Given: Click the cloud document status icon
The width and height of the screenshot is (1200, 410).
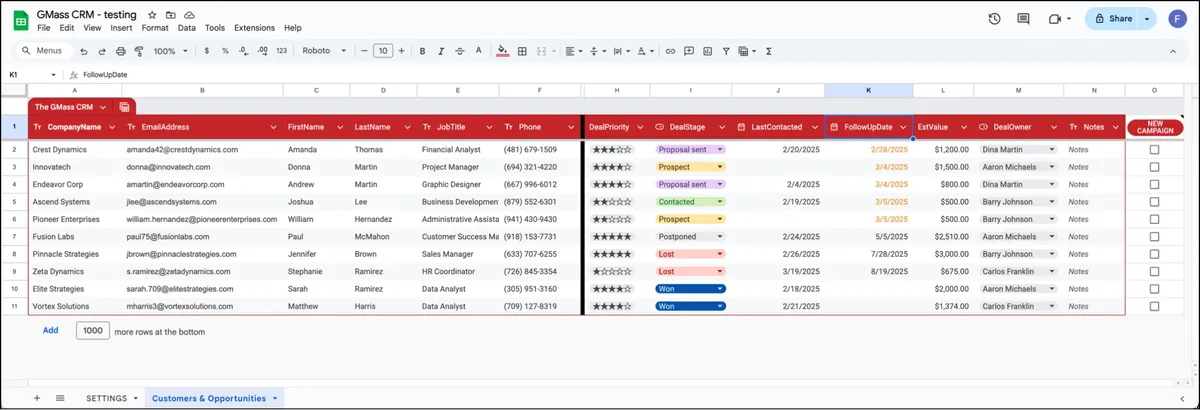Looking at the screenshot, I should coord(189,16).
